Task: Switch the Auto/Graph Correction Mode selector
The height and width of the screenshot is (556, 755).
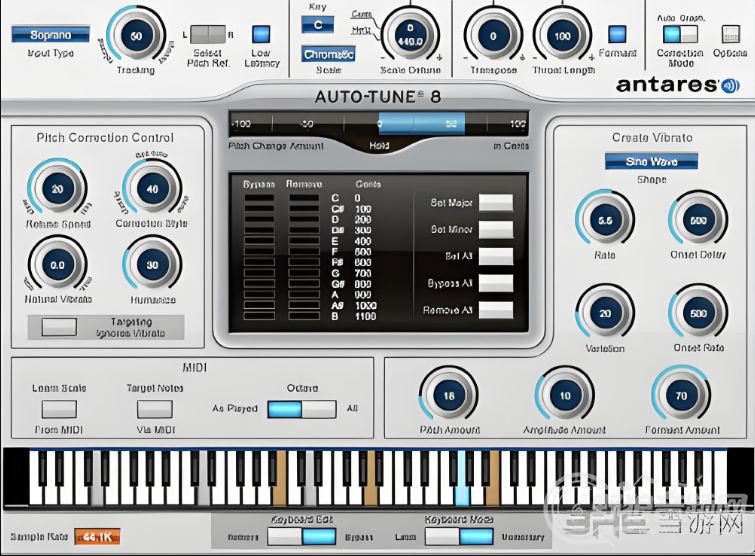Action: click(x=680, y=34)
